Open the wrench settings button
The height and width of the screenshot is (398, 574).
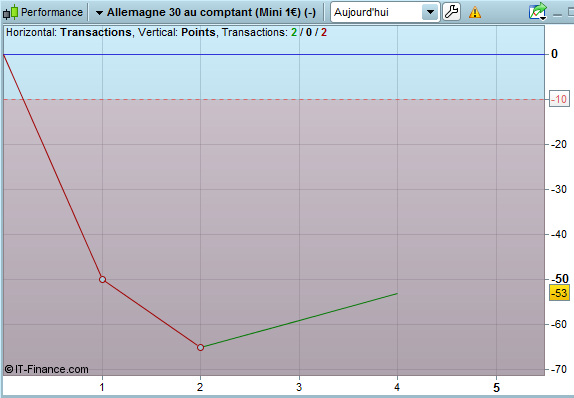click(451, 12)
